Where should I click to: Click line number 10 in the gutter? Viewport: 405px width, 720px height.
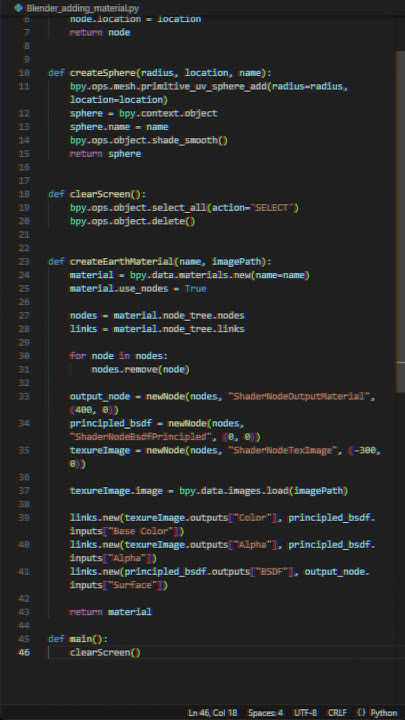point(24,73)
